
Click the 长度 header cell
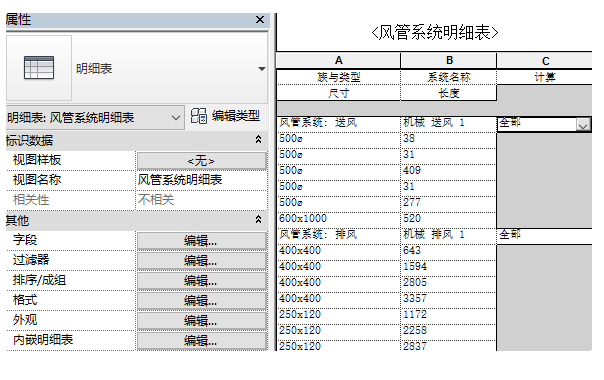449,93
